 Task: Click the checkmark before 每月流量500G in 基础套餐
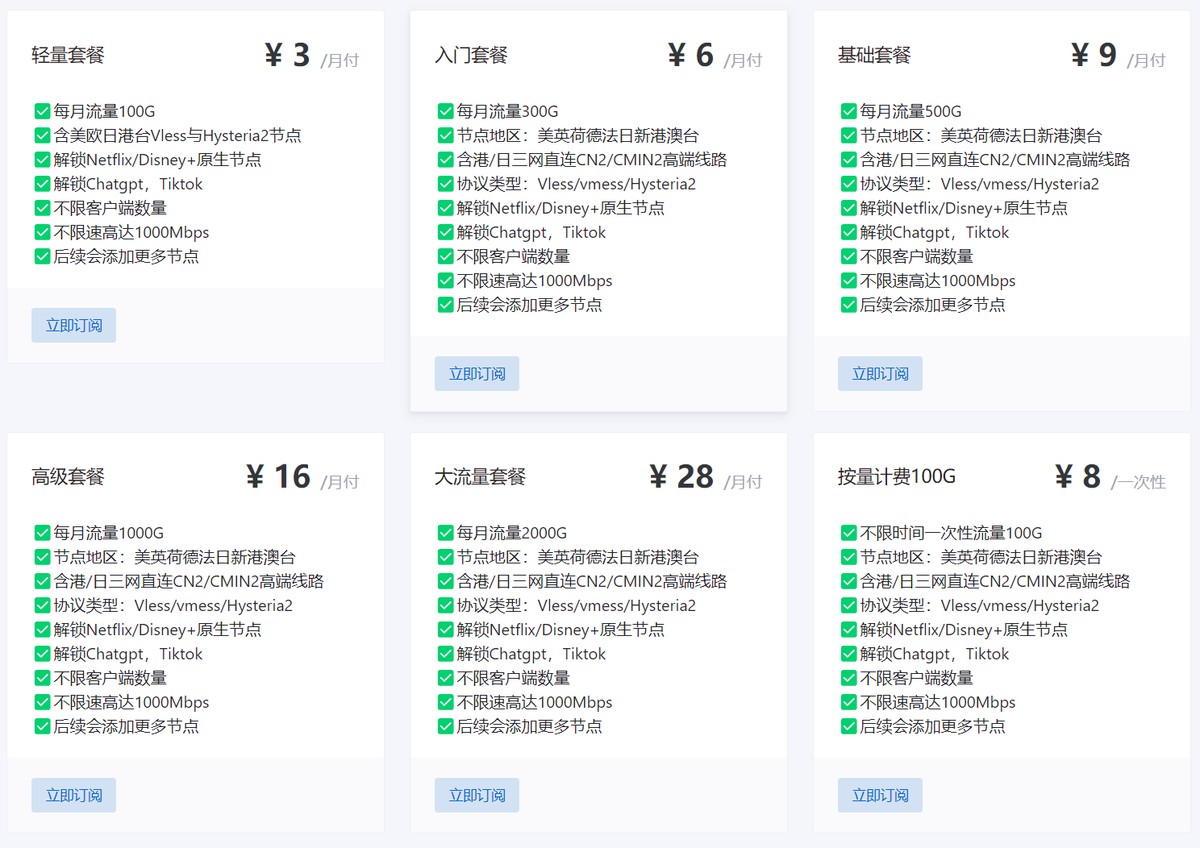tap(848, 111)
